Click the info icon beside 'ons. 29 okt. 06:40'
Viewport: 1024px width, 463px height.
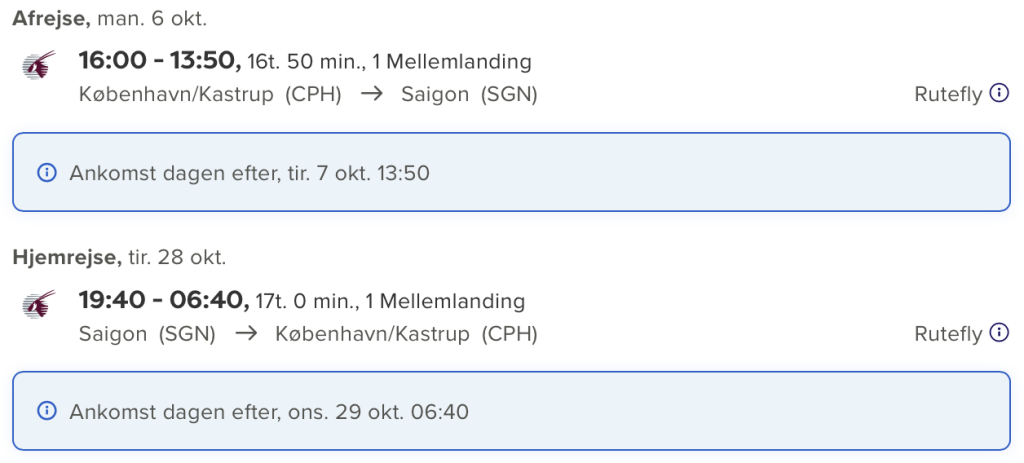click(46, 412)
